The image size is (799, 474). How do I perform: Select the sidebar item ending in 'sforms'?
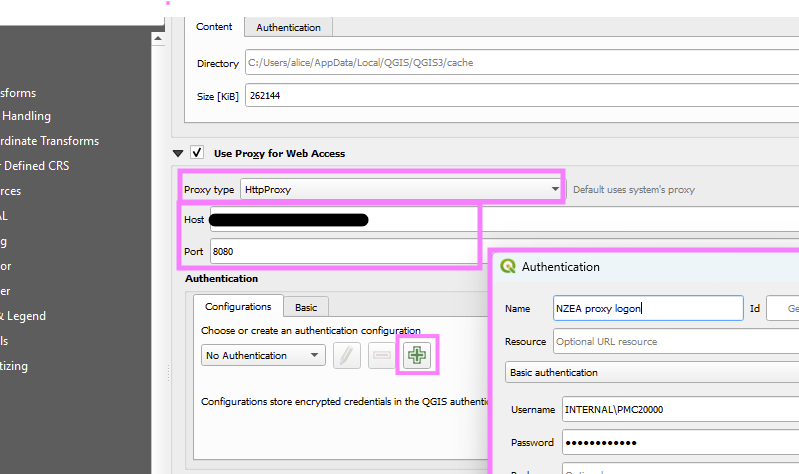[18, 93]
